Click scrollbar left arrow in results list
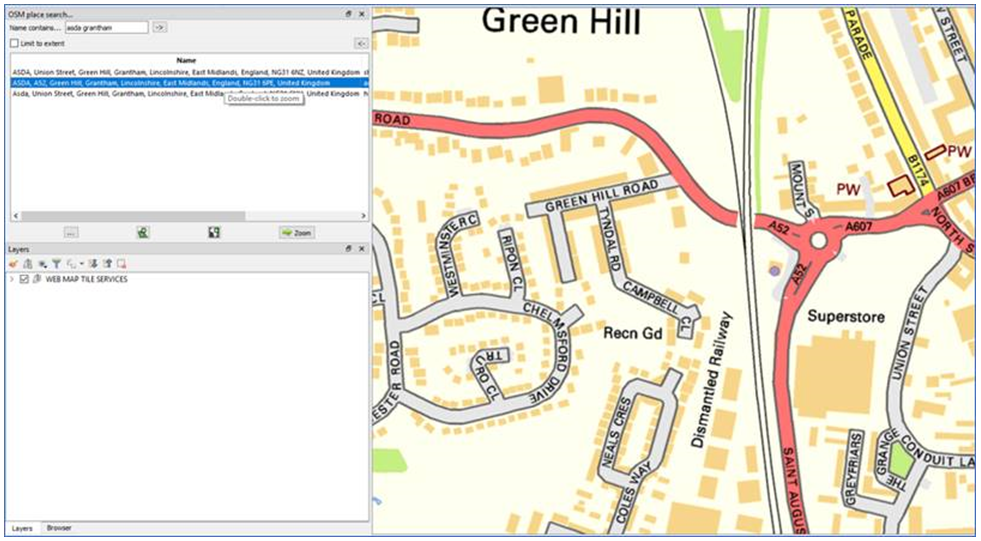The image size is (981, 541). click(14, 216)
